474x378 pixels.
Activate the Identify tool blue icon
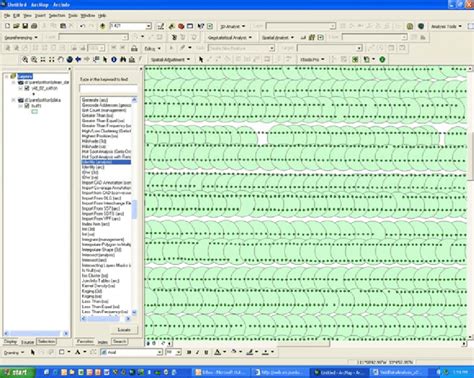pos(114,60)
